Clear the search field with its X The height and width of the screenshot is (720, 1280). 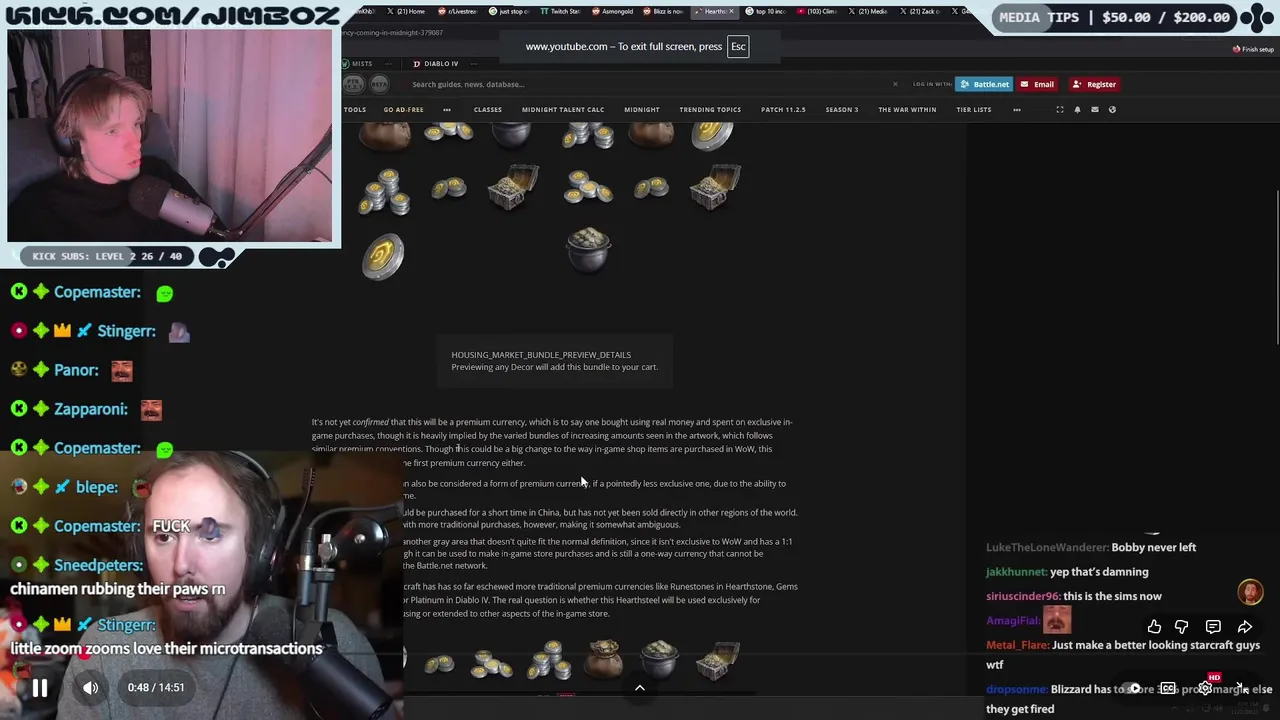[895, 84]
